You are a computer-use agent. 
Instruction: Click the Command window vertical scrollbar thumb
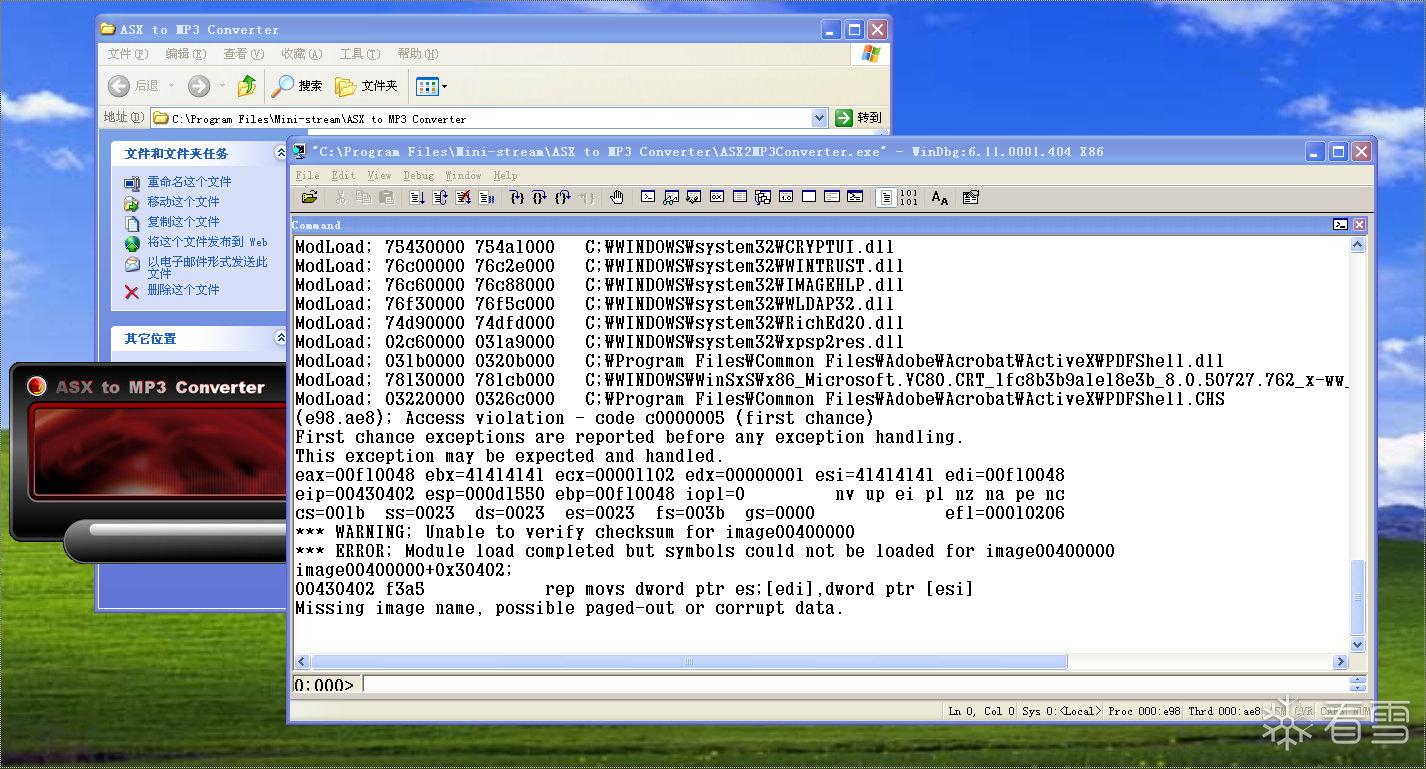tap(1358, 597)
